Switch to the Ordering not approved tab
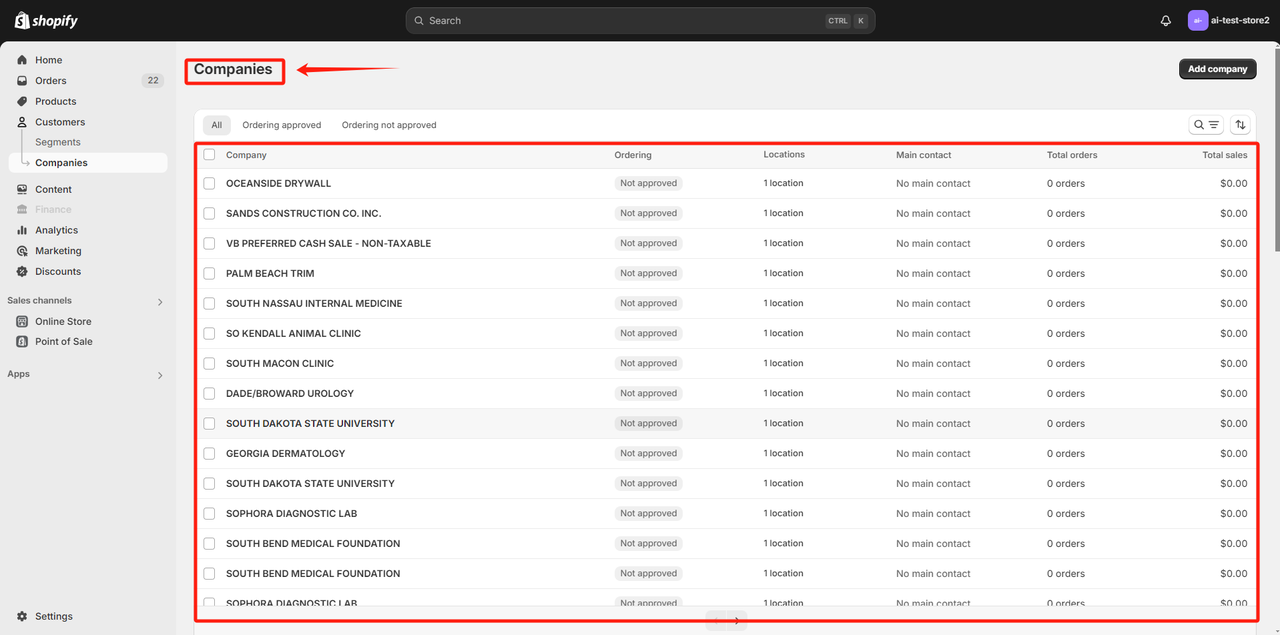 point(389,125)
